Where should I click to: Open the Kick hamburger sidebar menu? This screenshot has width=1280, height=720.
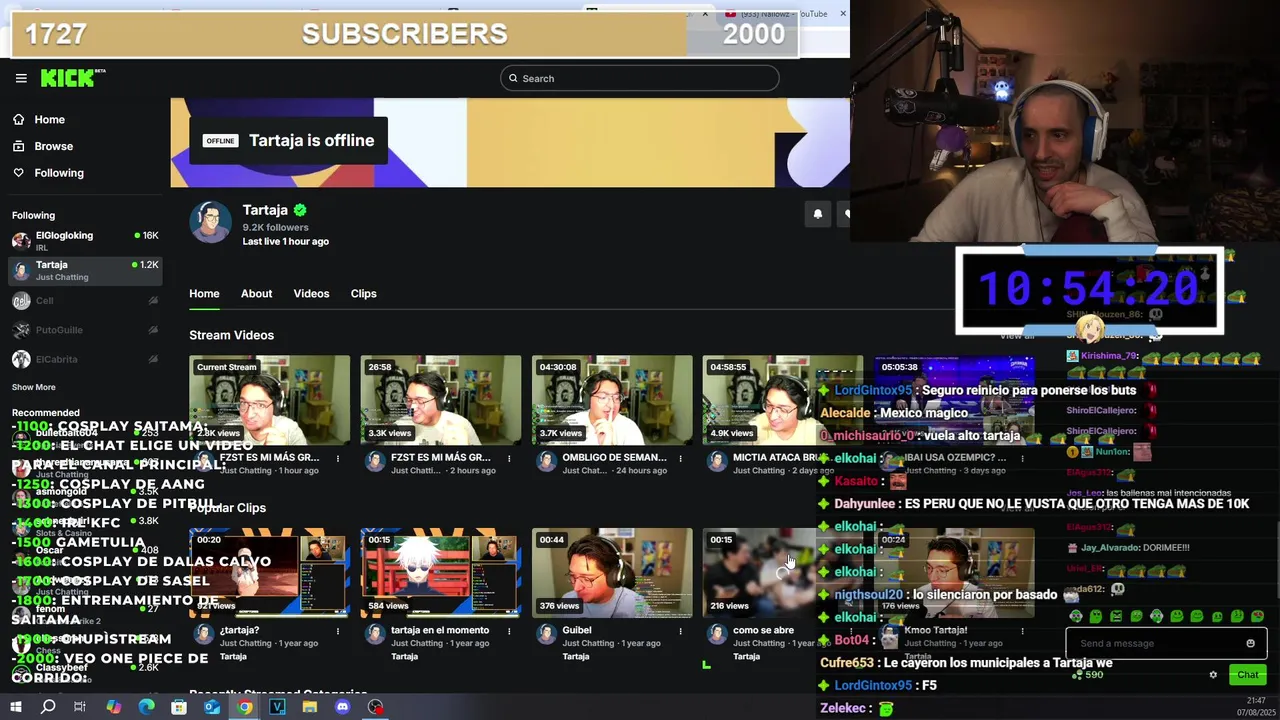(21, 78)
